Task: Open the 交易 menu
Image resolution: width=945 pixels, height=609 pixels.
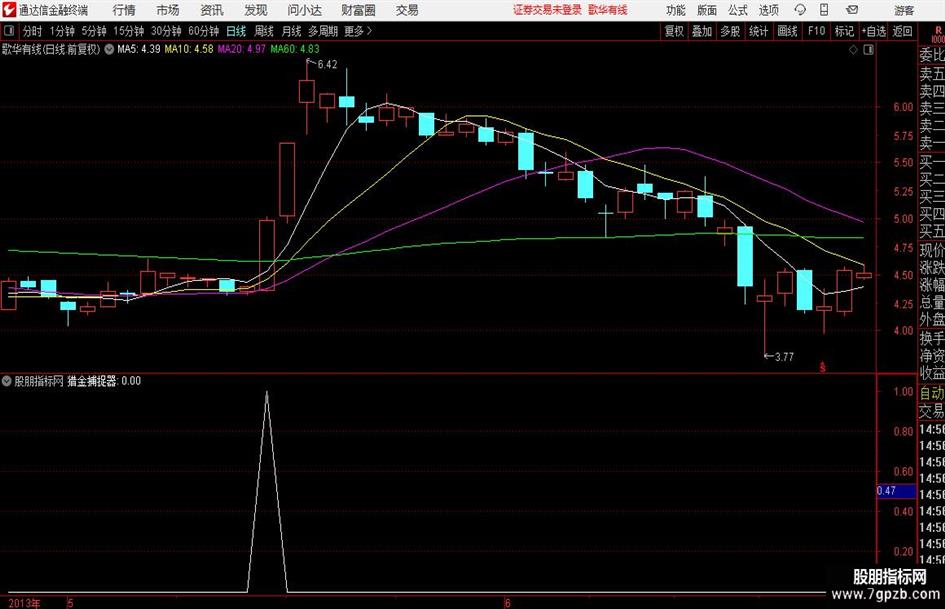Action: point(407,10)
